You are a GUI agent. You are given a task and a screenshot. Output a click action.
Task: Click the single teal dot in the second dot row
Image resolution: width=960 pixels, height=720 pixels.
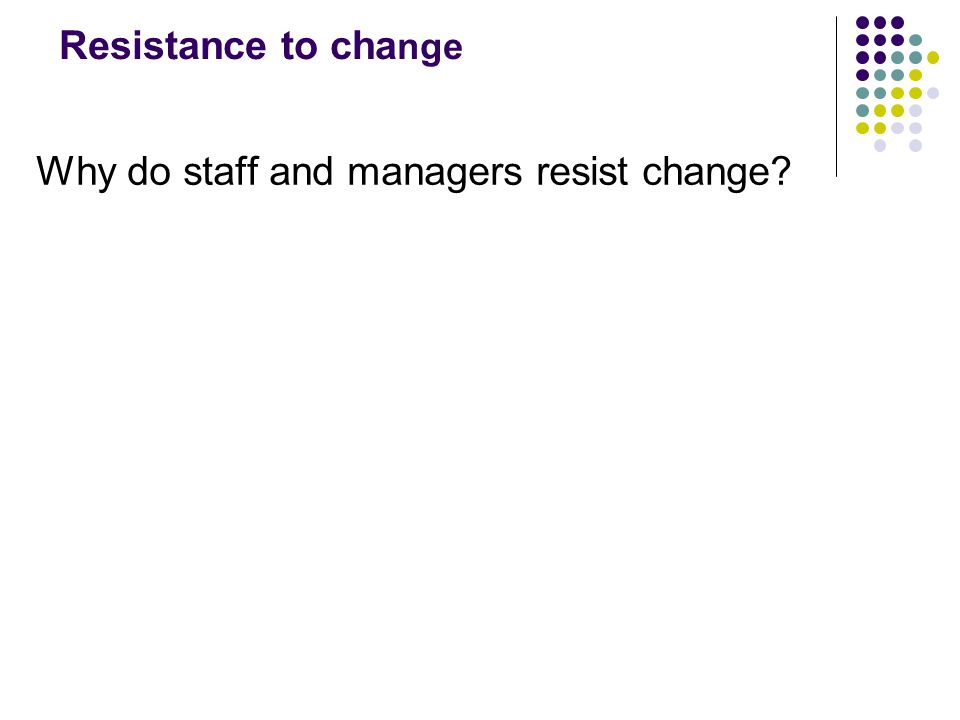point(915,40)
